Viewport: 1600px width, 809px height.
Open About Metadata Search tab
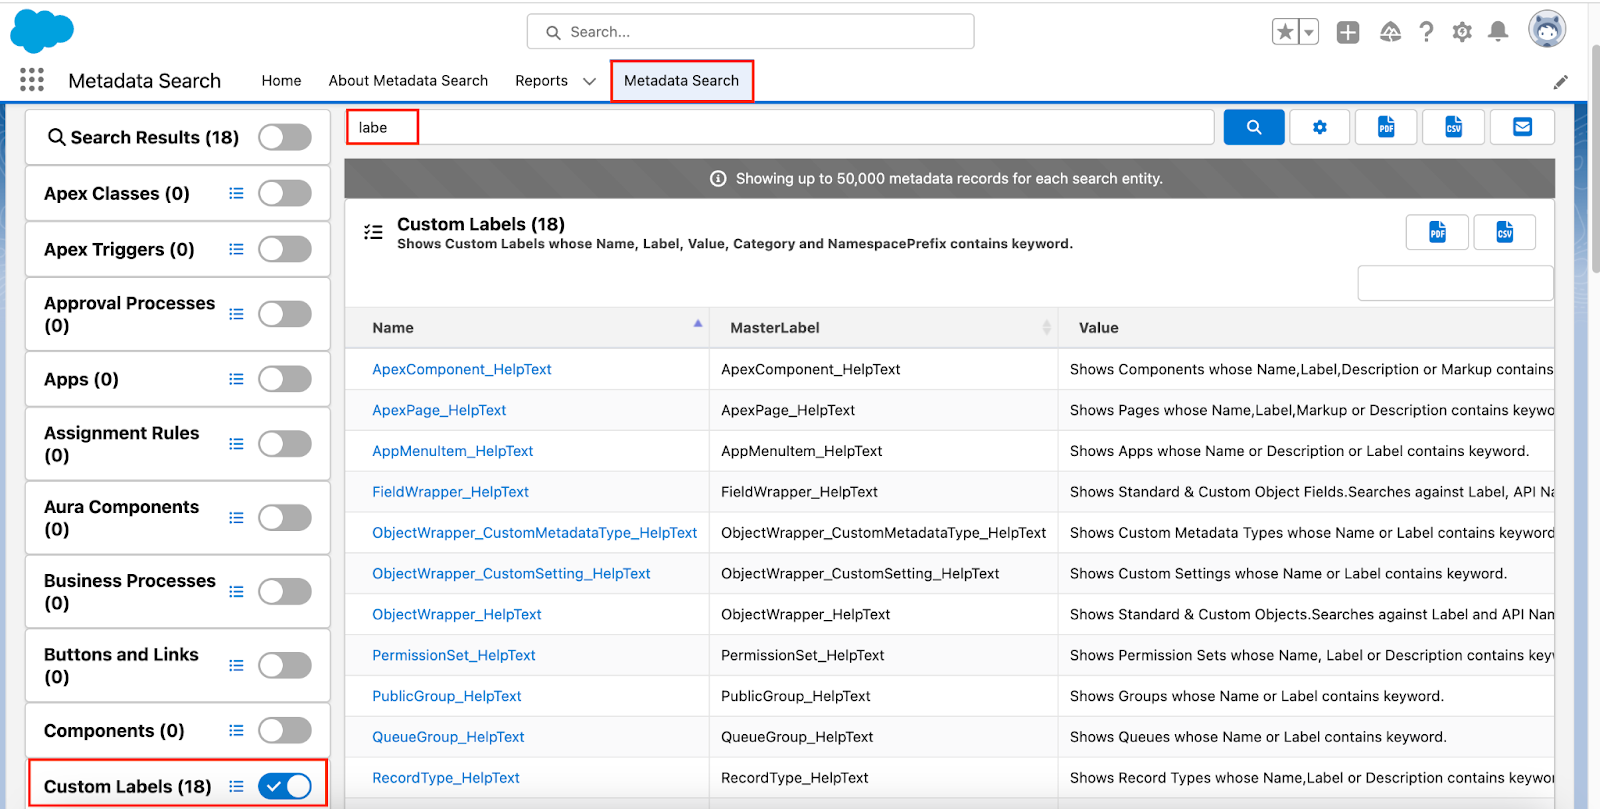pos(408,81)
